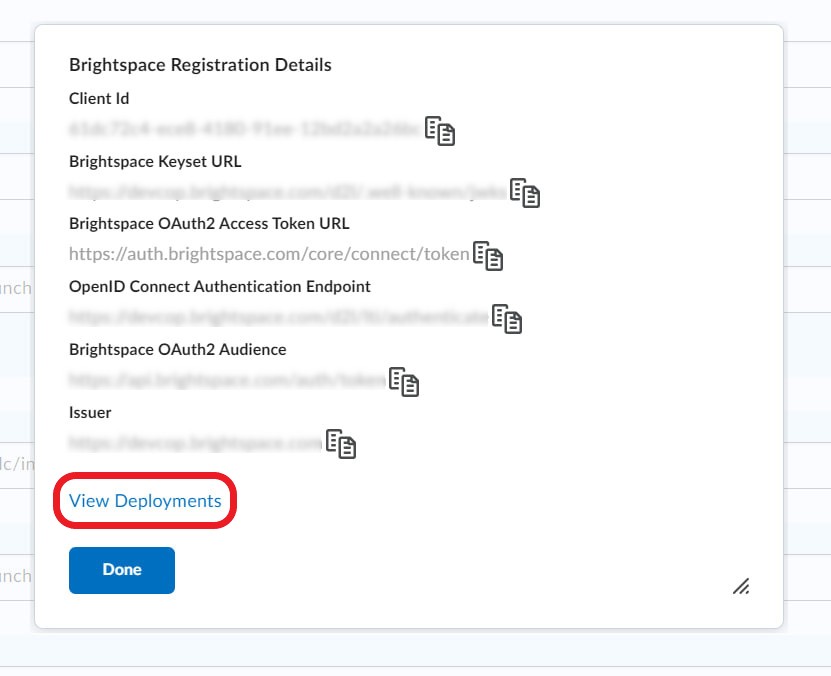Grab the dialog resize handle

pos(741,586)
